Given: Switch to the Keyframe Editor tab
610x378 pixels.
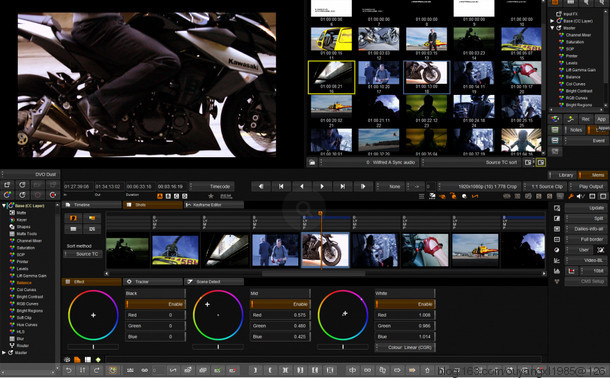Looking at the screenshot, I should point(214,205).
